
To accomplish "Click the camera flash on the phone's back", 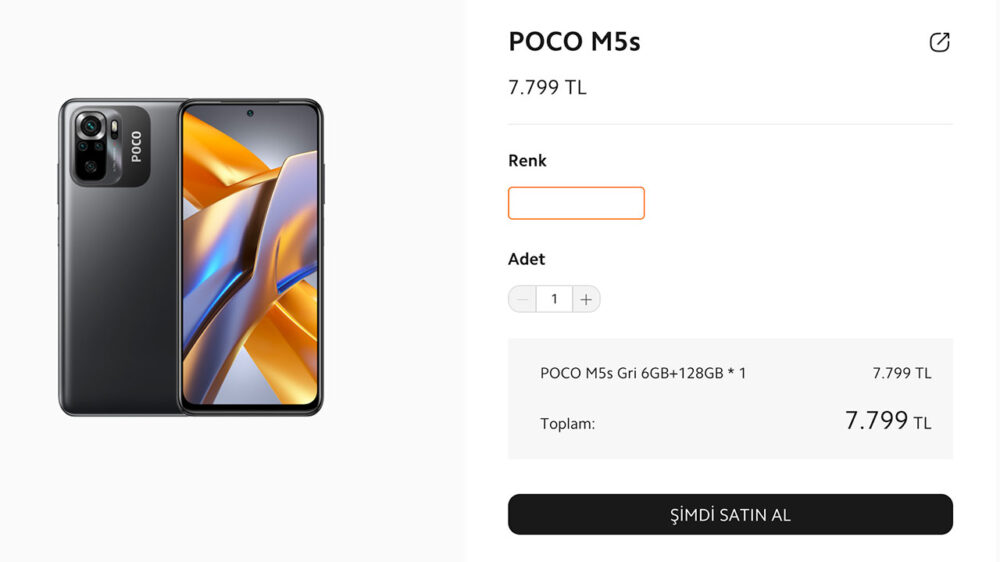I will [x=115, y=126].
